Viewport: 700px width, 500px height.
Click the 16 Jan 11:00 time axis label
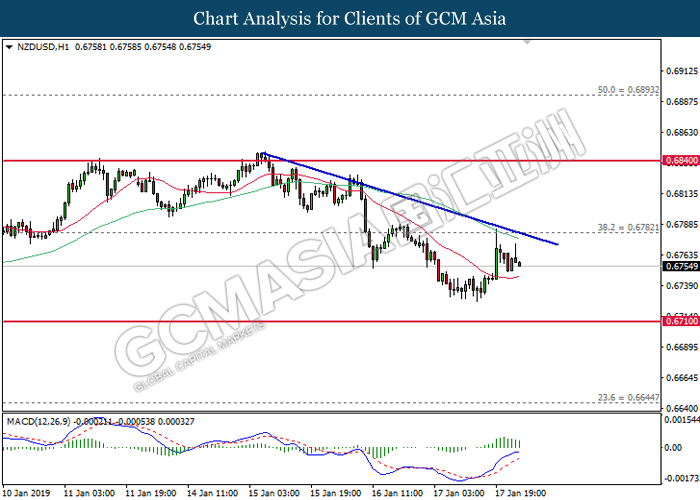click(x=397, y=493)
